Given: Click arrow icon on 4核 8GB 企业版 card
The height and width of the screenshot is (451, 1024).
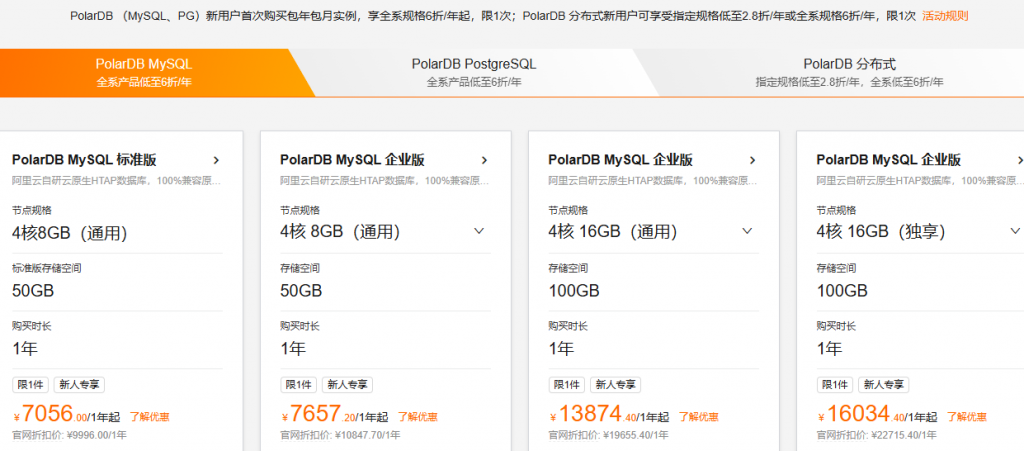Looking at the screenshot, I should click(x=484, y=160).
